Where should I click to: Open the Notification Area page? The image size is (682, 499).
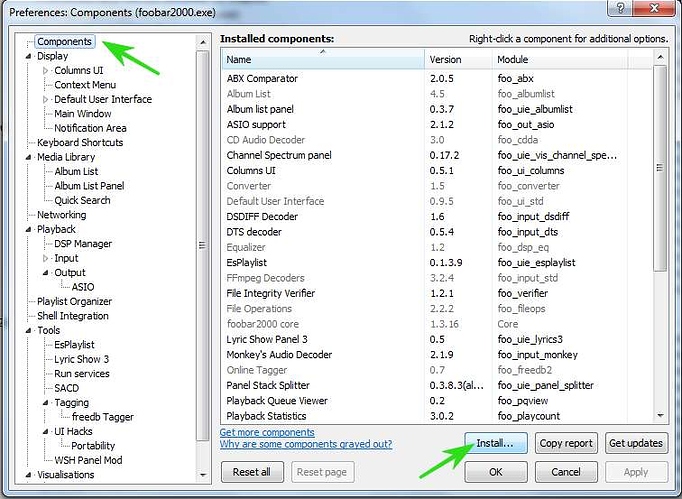tap(90, 128)
